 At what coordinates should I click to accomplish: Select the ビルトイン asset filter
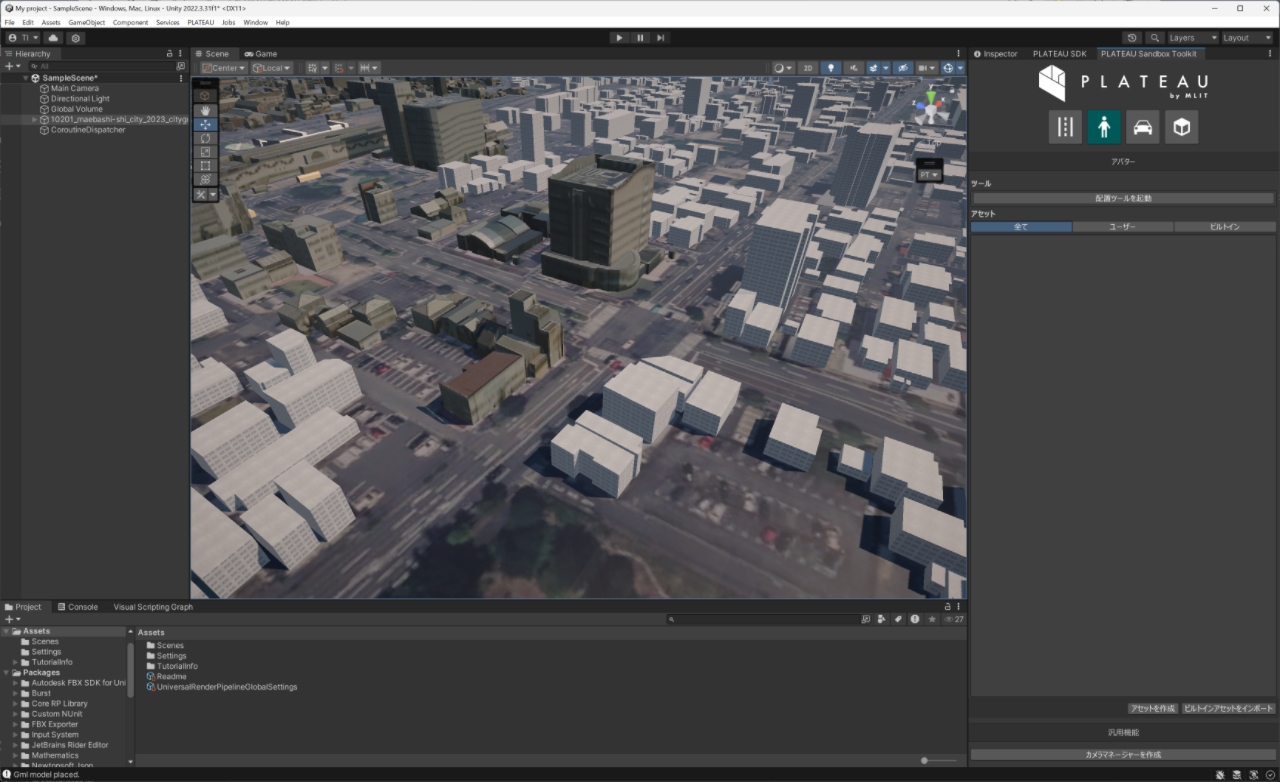pyautogui.click(x=1225, y=227)
